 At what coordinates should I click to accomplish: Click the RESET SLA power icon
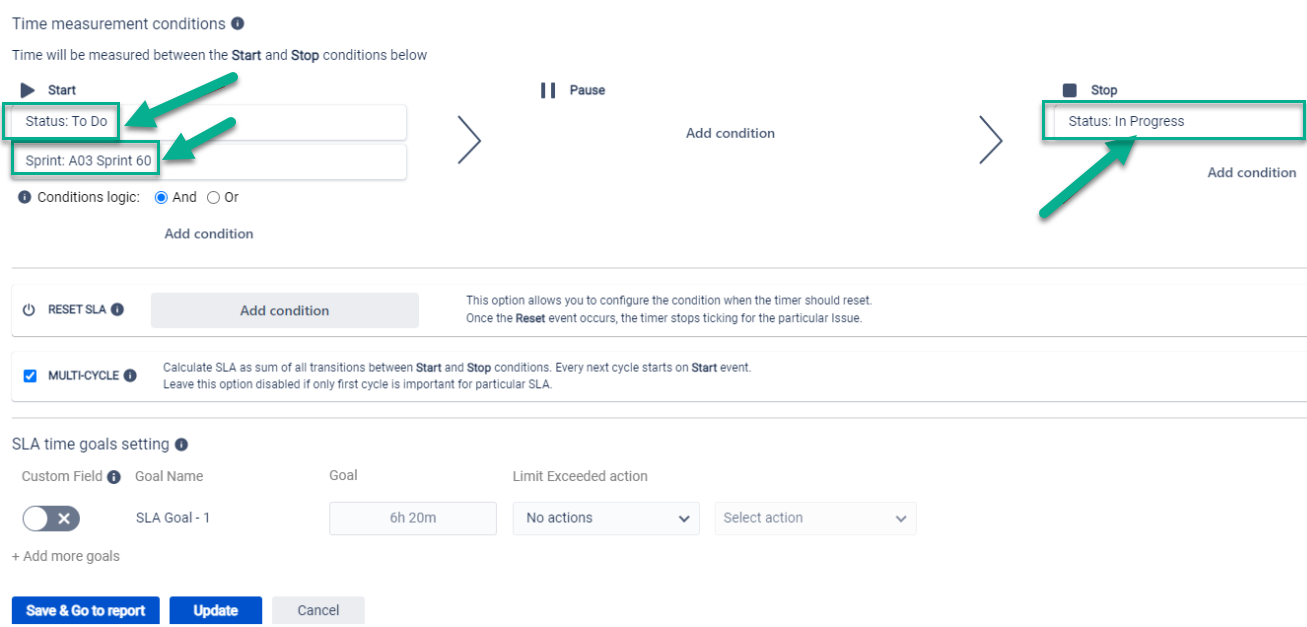29,310
